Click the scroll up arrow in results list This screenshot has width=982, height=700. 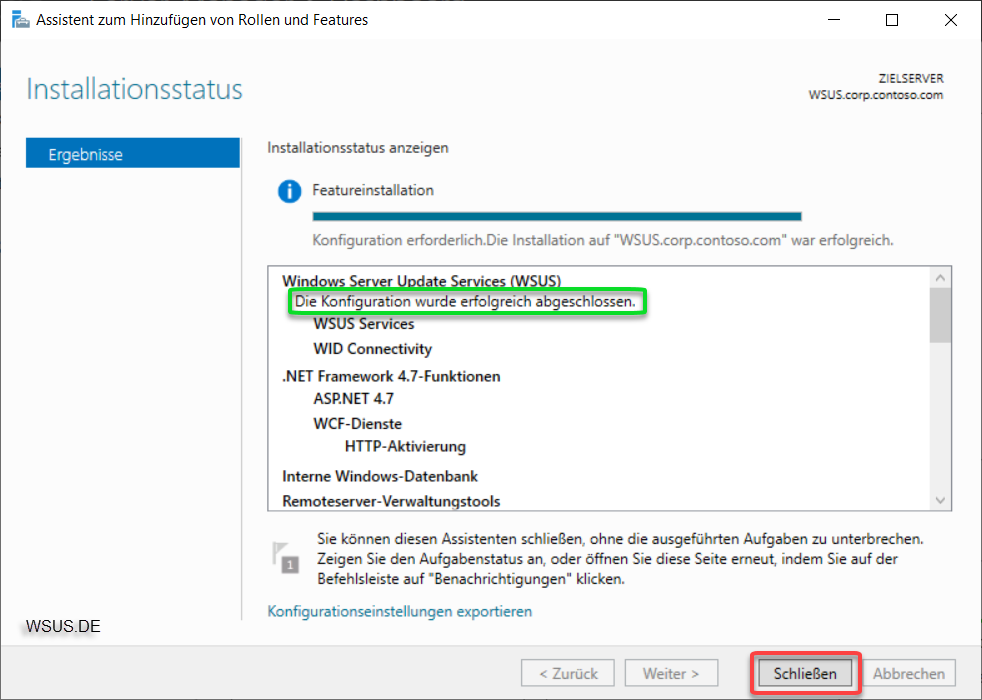point(940,277)
